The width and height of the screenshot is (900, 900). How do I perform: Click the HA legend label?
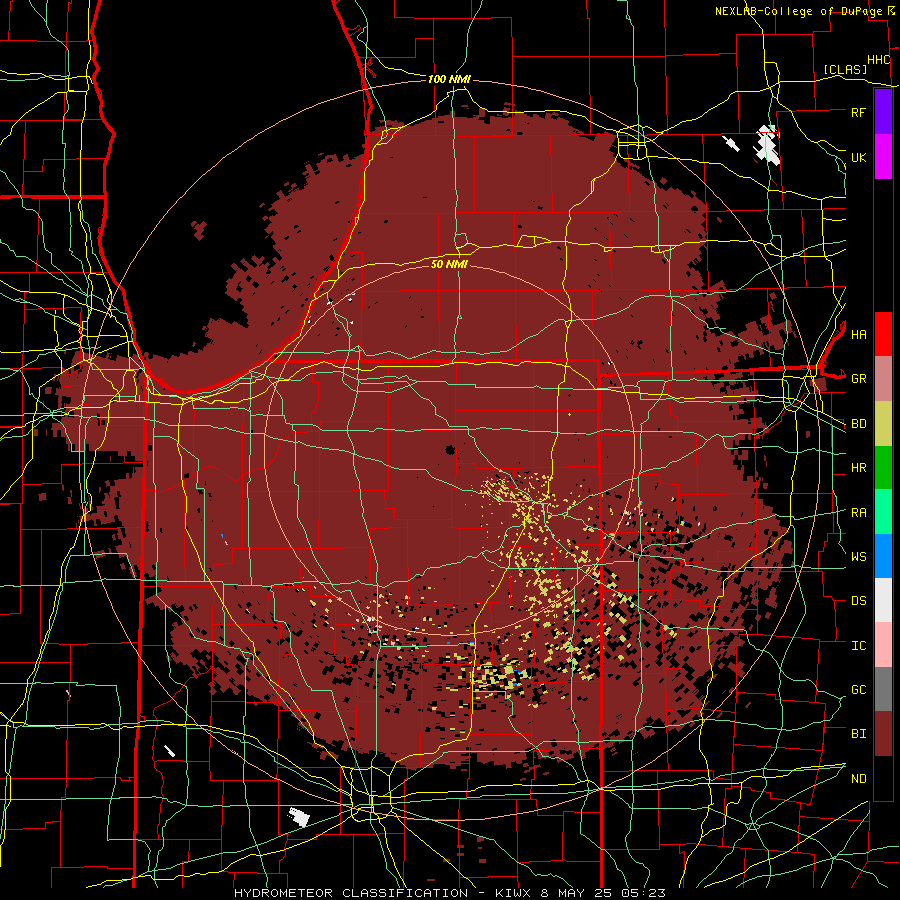pos(858,334)
